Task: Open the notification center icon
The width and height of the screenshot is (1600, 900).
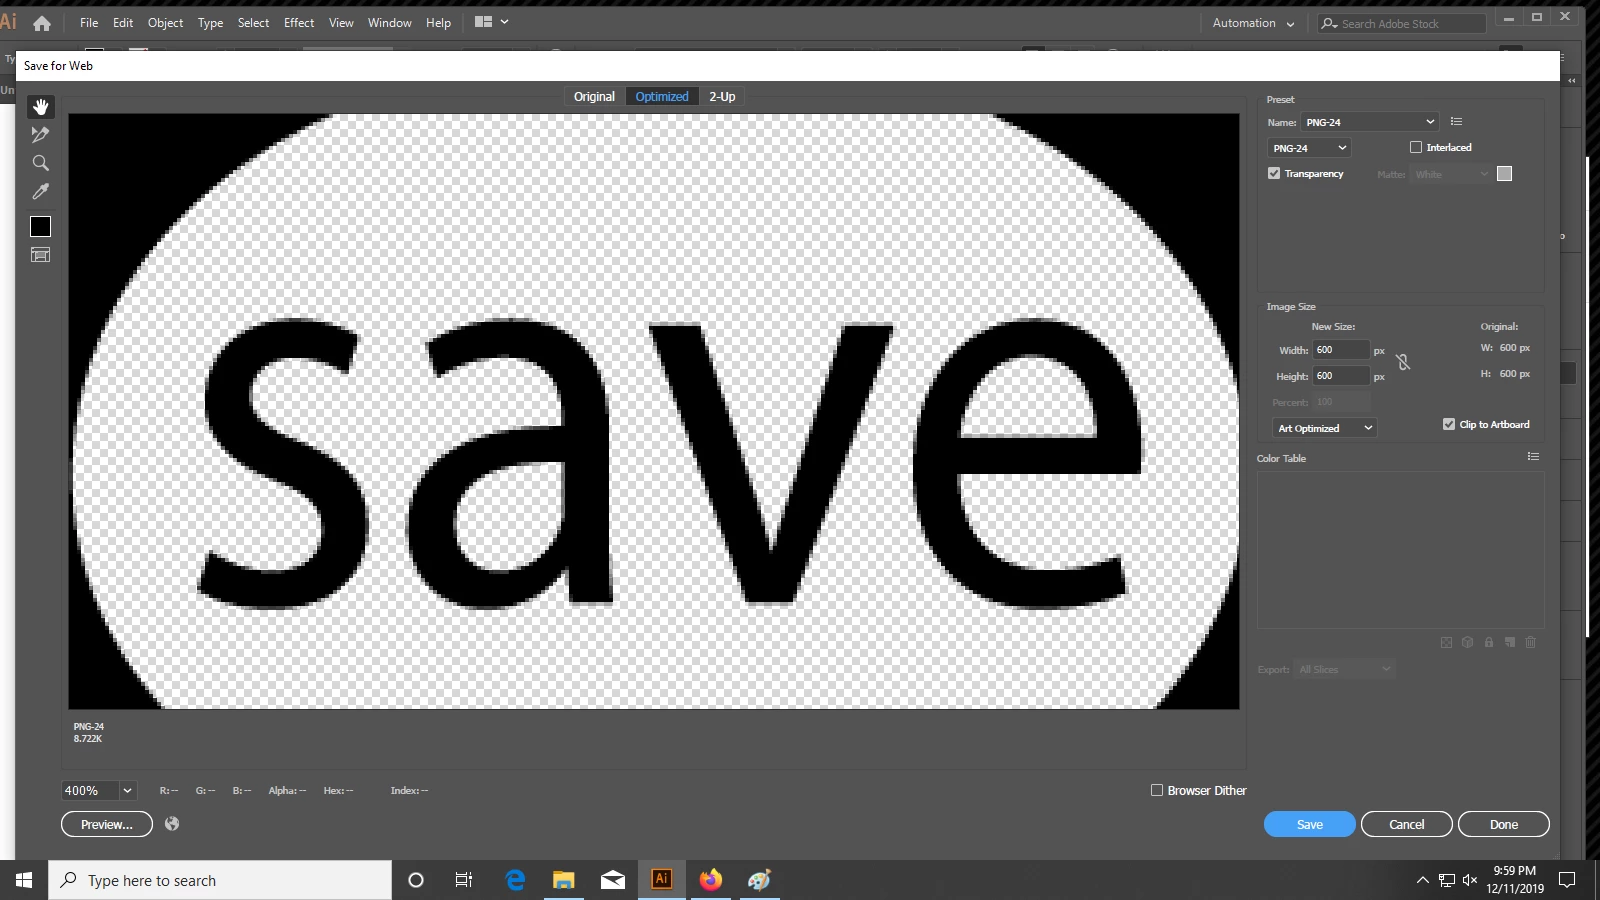Action: pos(1567,880)
